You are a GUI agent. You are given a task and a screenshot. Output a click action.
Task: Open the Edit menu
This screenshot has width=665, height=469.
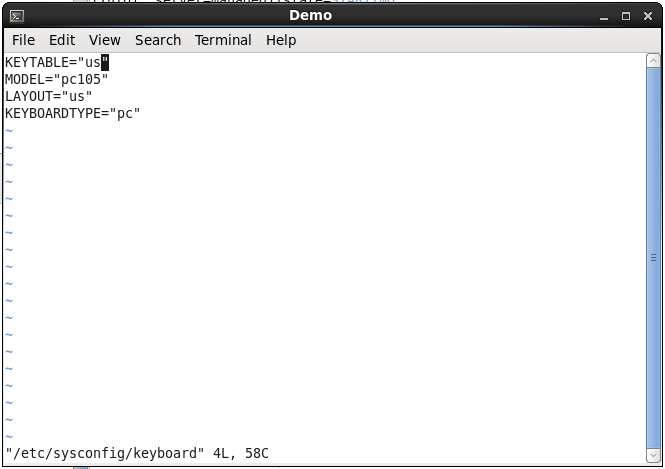[62, 40]
